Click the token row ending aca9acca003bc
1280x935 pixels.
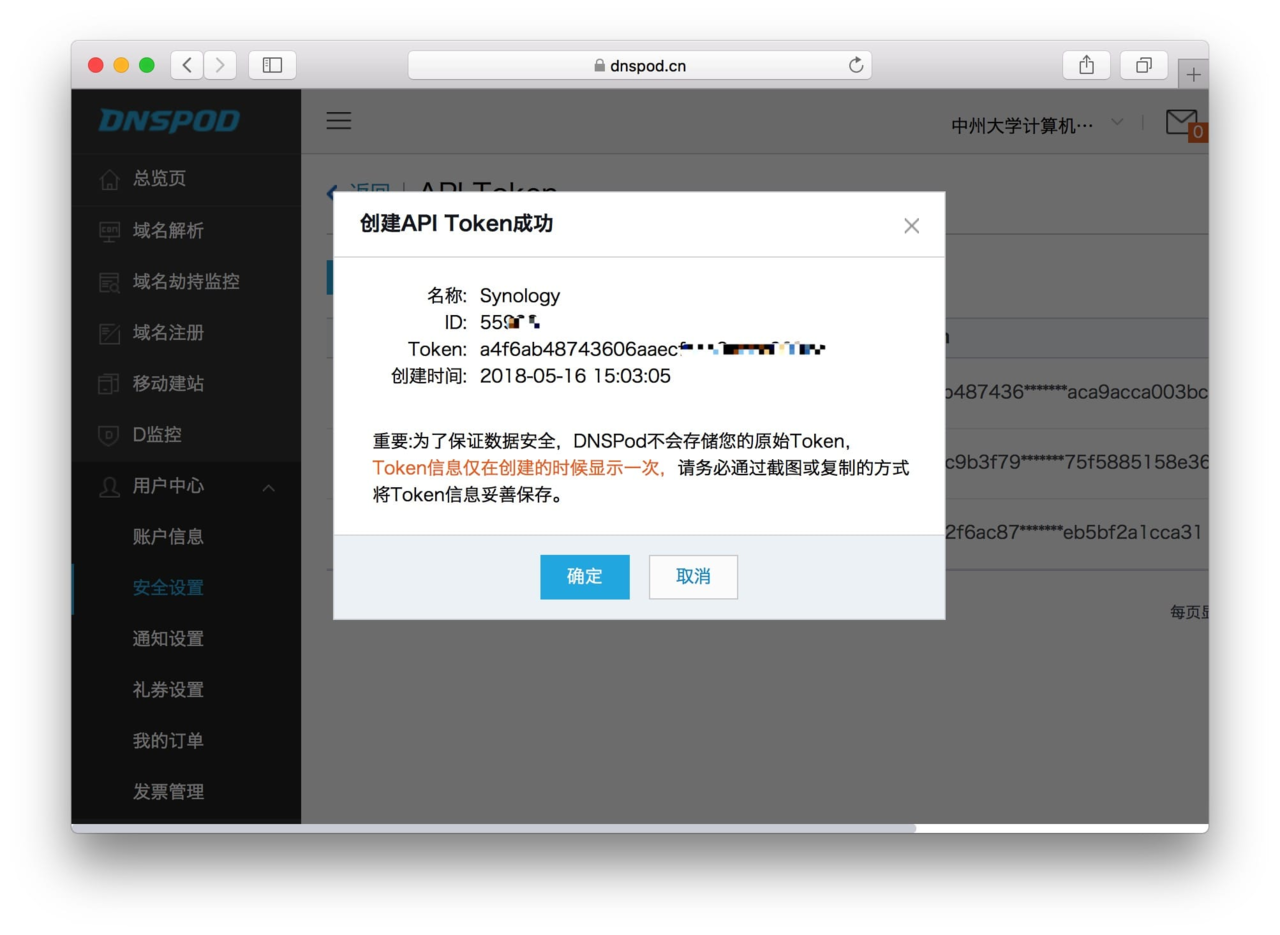1077,392
